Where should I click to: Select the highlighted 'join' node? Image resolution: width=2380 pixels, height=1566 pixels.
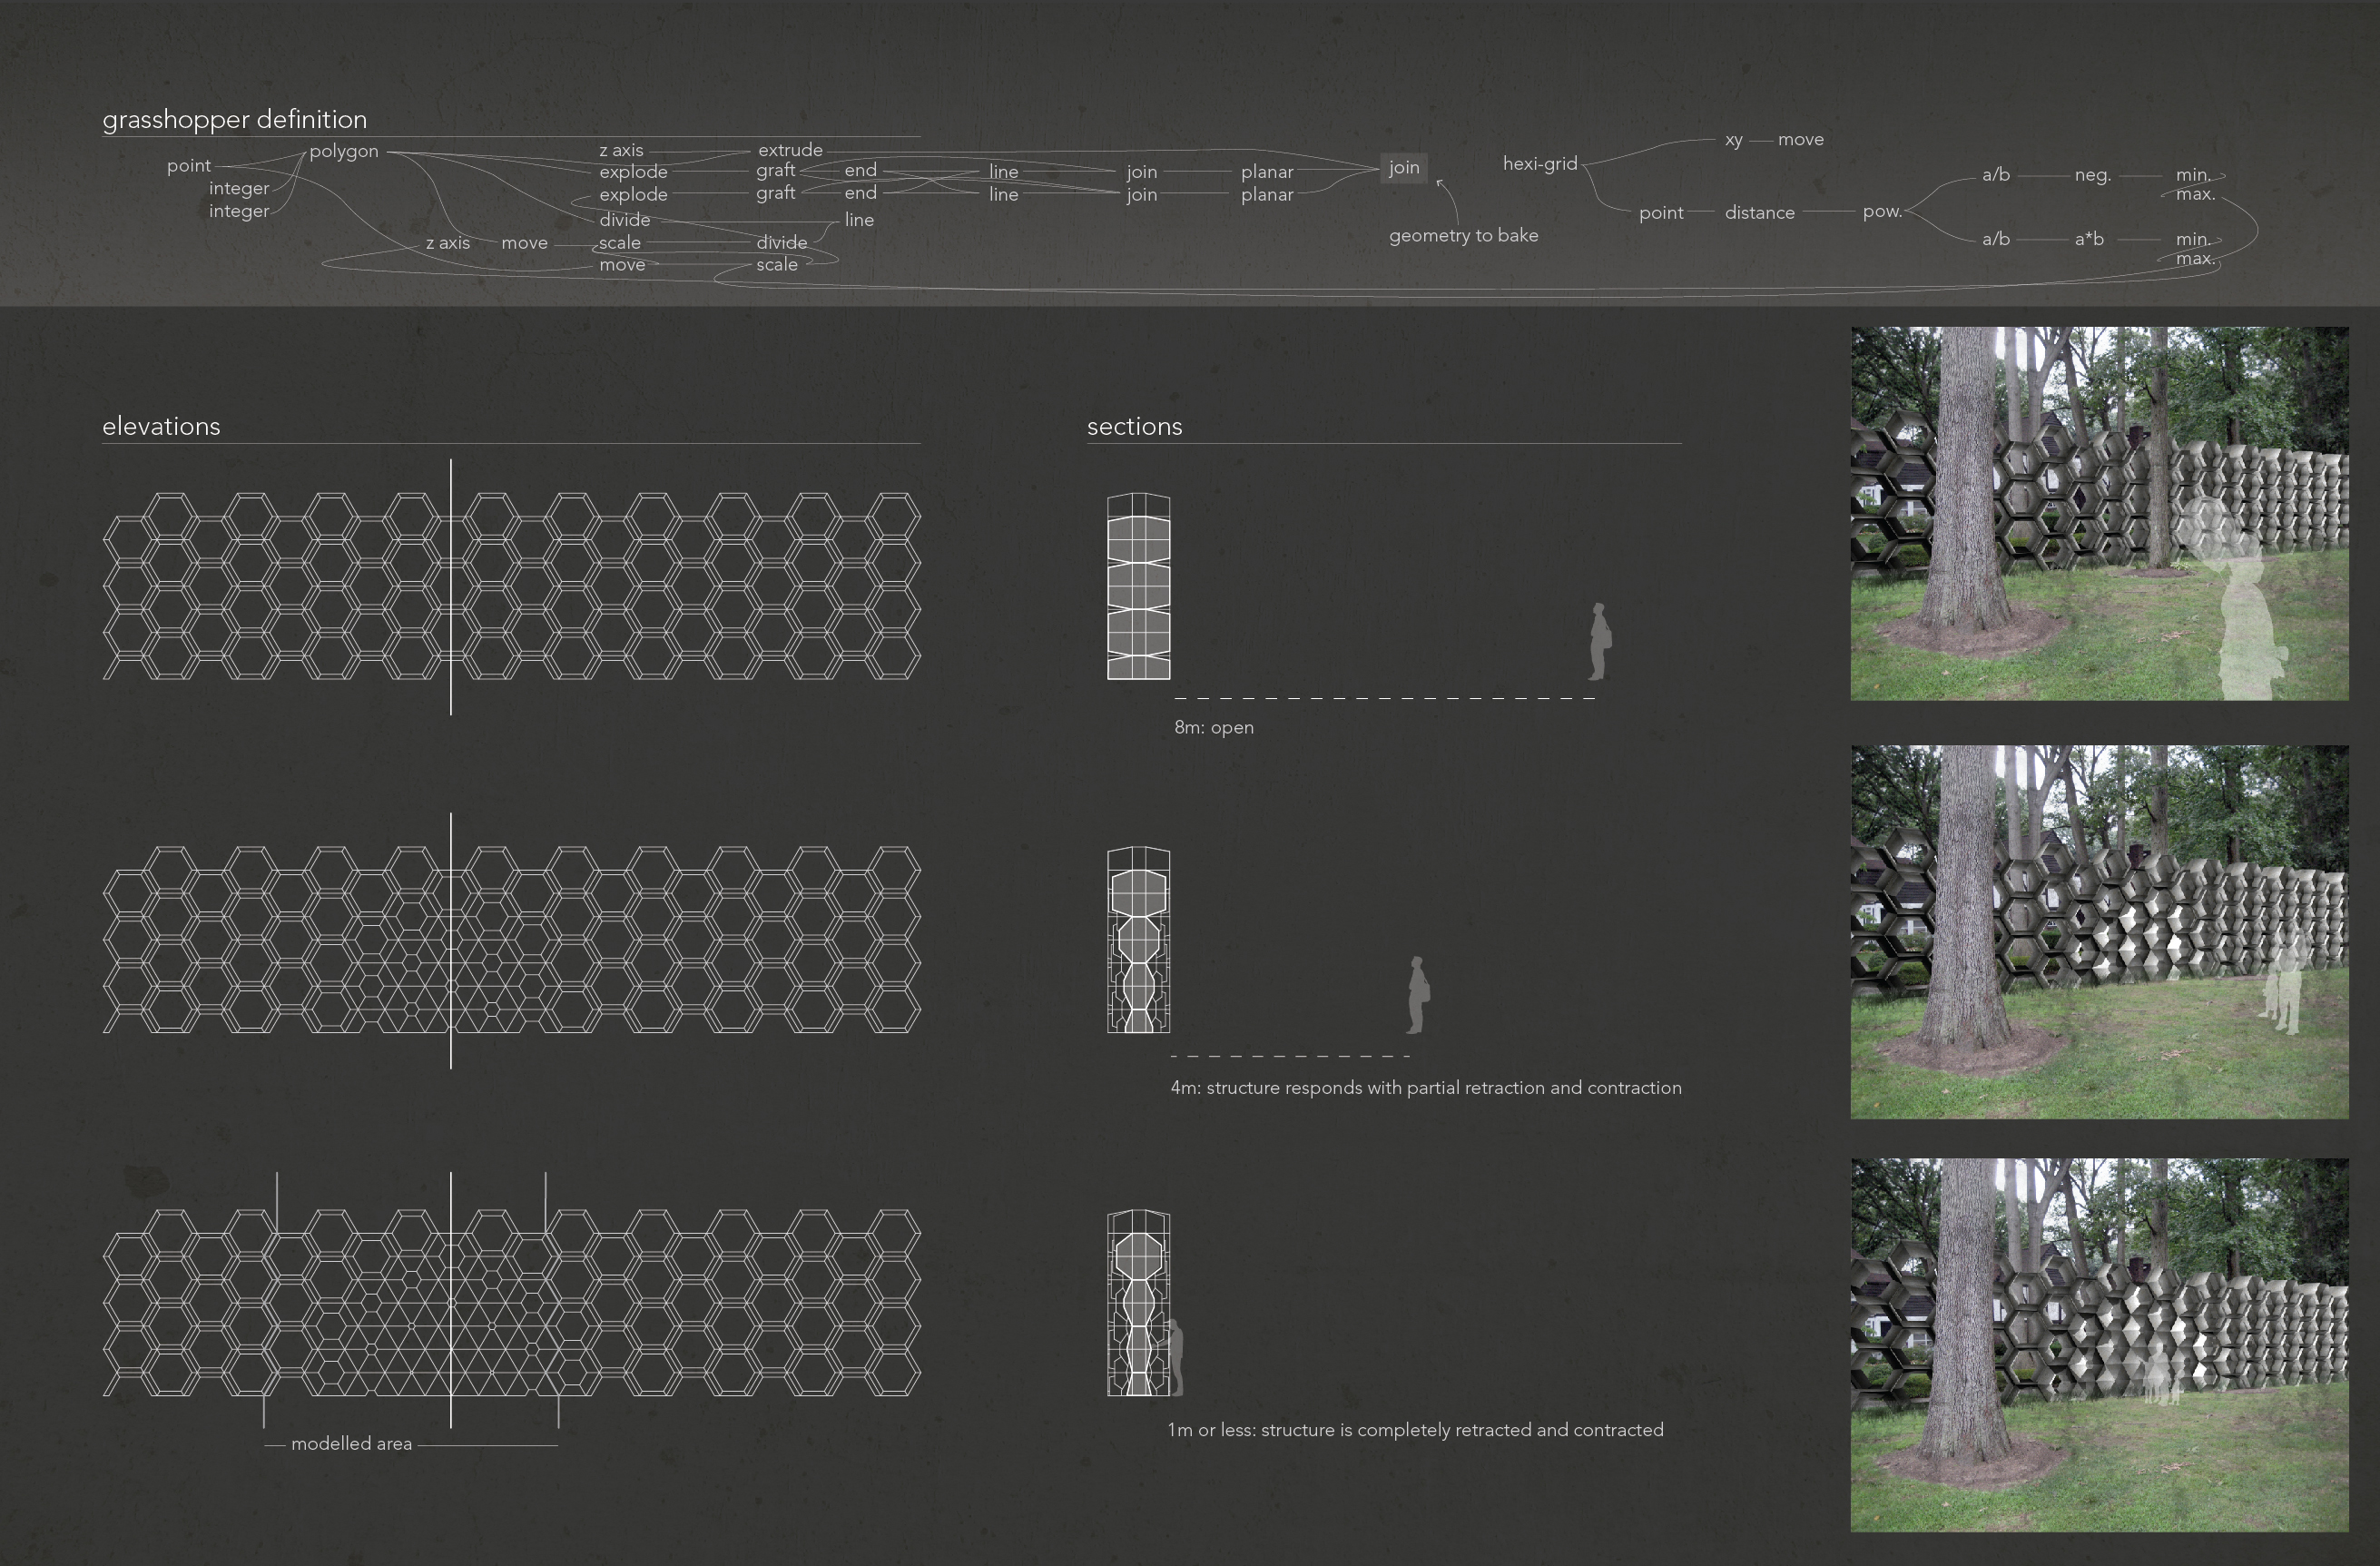click(1403, 168)
